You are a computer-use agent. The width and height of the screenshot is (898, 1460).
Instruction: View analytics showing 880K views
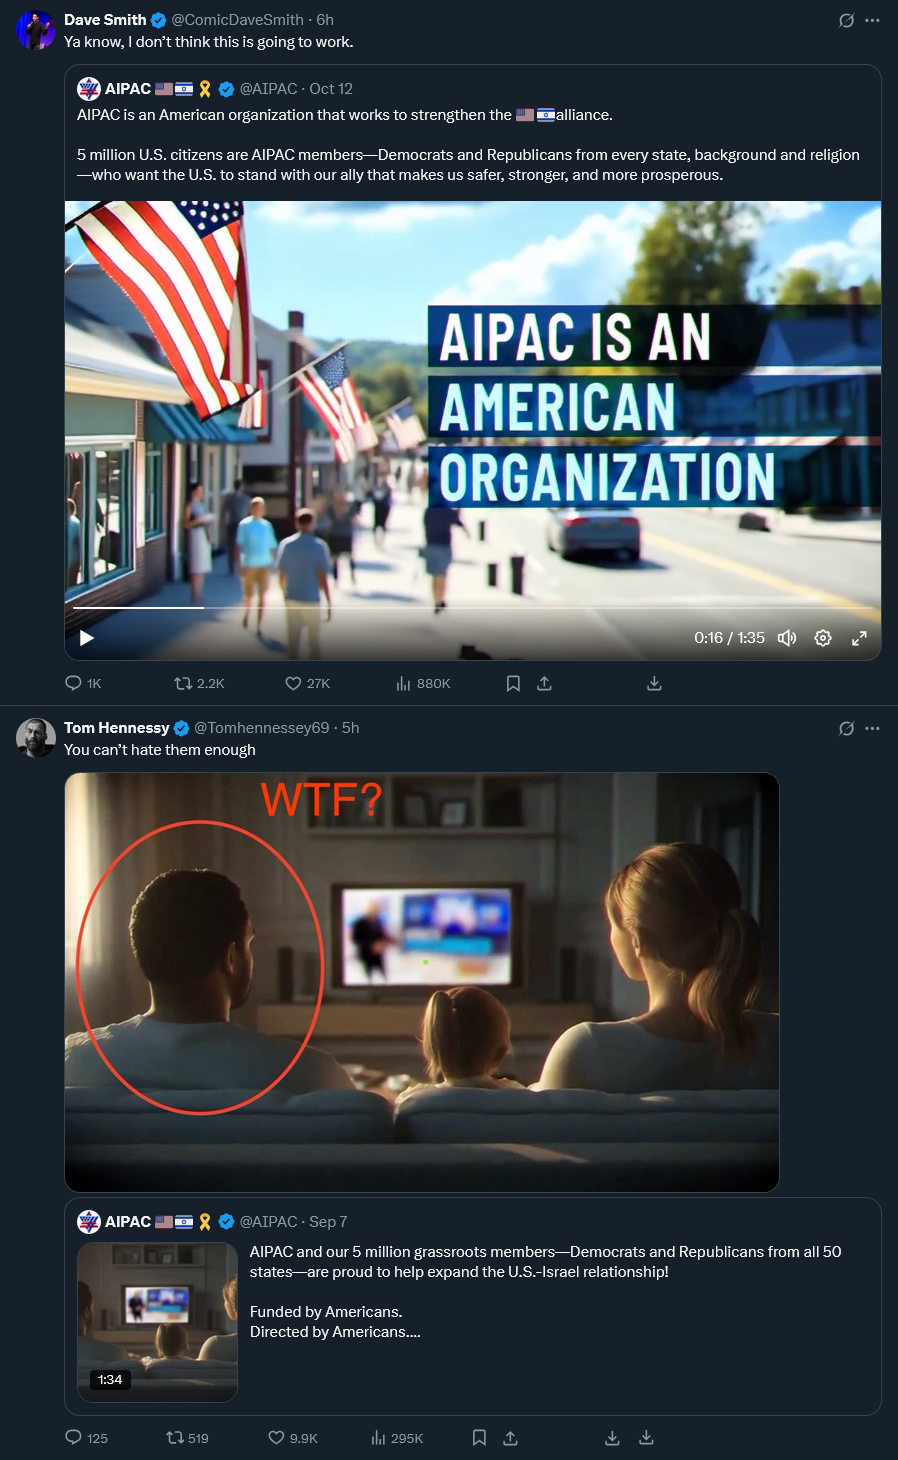coord(423,684)
